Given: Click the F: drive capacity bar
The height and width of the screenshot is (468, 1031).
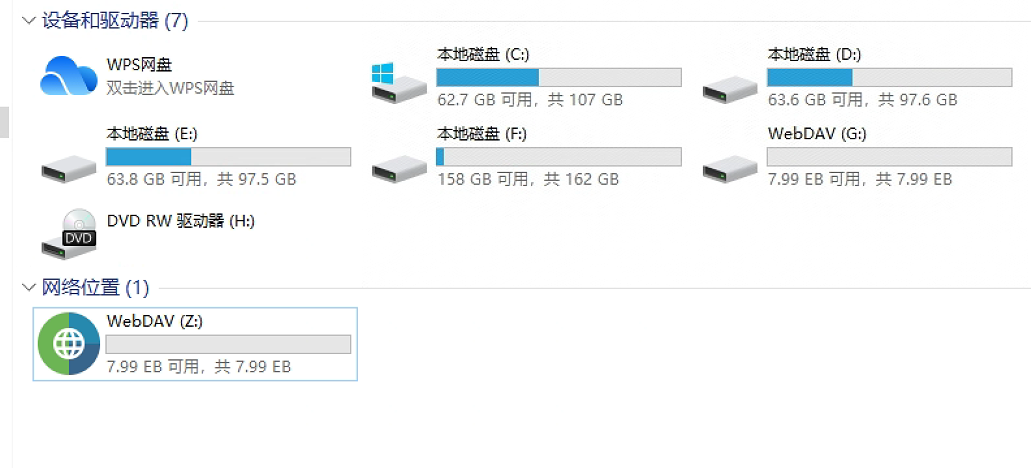Looking at the screenshot, I should pos(559,157).
